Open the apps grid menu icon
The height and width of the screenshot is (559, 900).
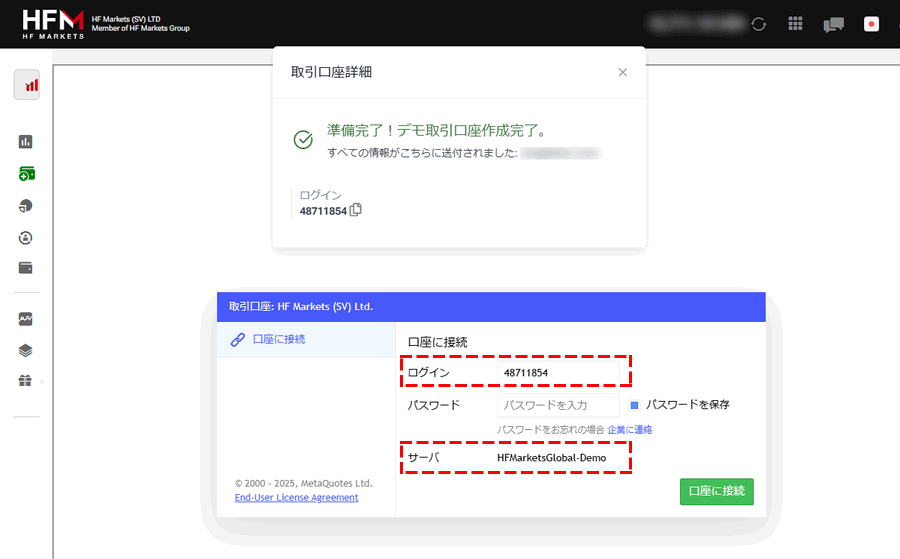click(x=795, y=24)
